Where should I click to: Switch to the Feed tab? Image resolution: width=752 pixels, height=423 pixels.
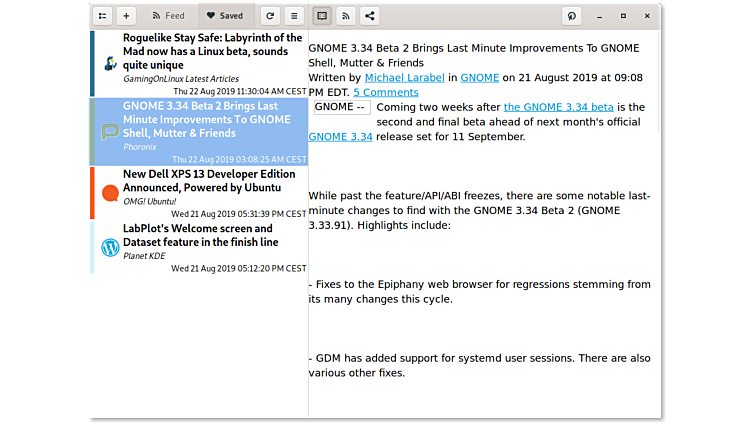167,16
